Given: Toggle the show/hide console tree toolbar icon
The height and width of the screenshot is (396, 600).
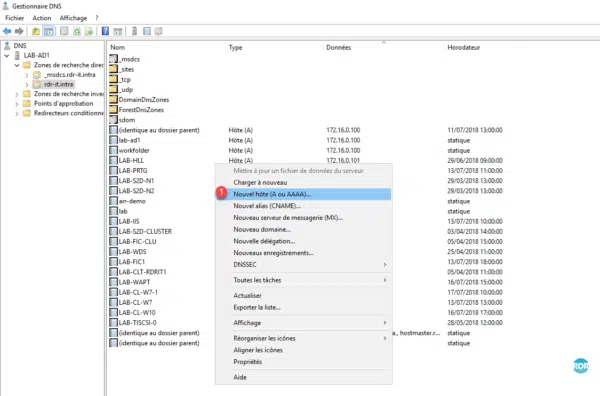Looking at the screenshot, I should [x=49, y=31].
